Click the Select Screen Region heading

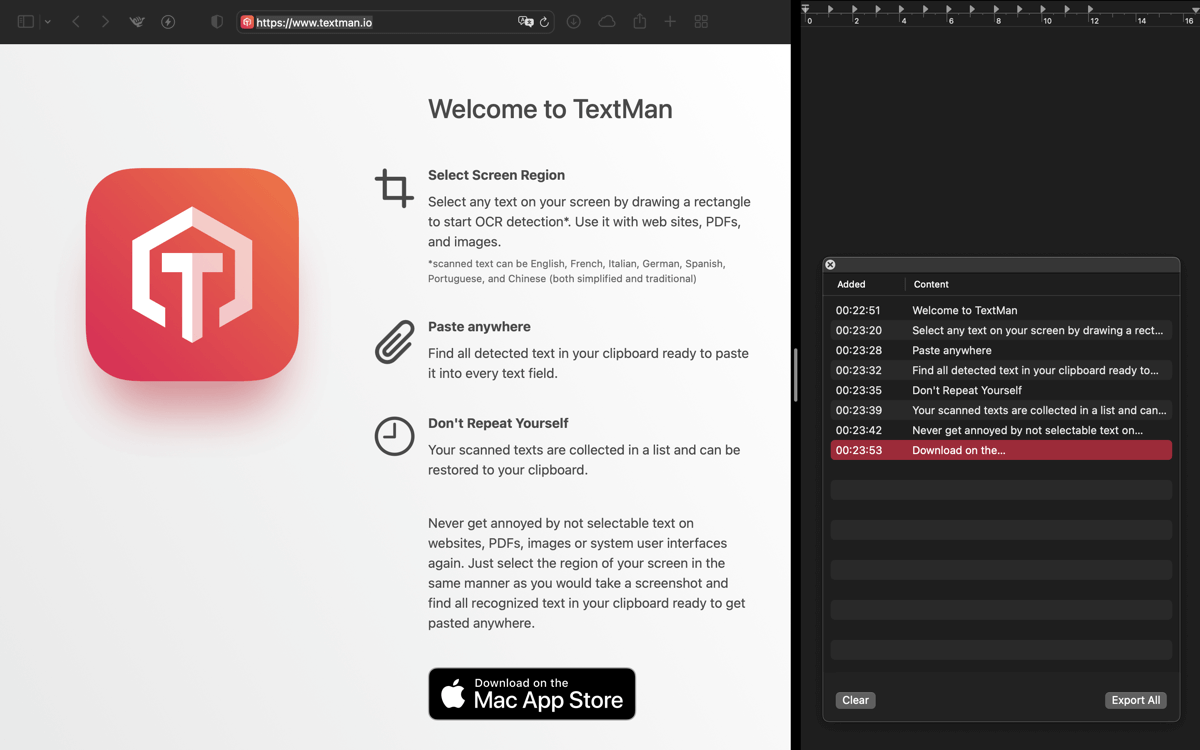click(x=496, y=175)
